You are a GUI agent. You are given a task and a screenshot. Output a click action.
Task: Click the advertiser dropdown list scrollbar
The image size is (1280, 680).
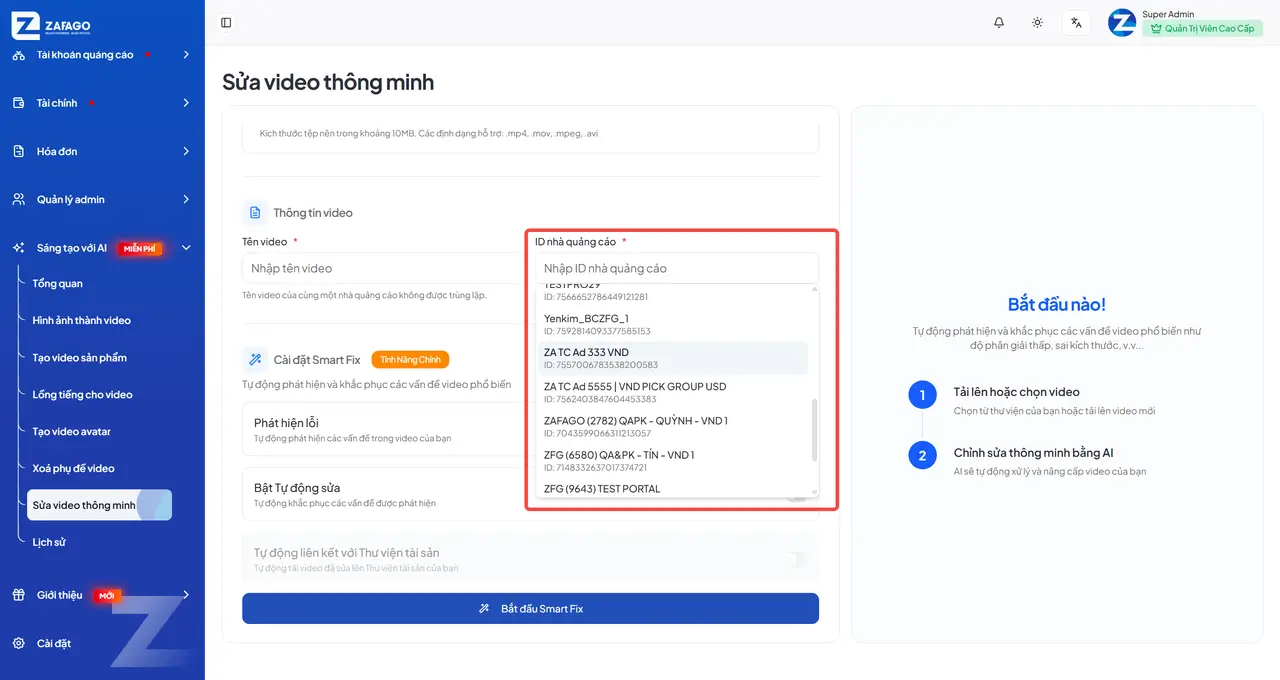(x=814, y=430)
